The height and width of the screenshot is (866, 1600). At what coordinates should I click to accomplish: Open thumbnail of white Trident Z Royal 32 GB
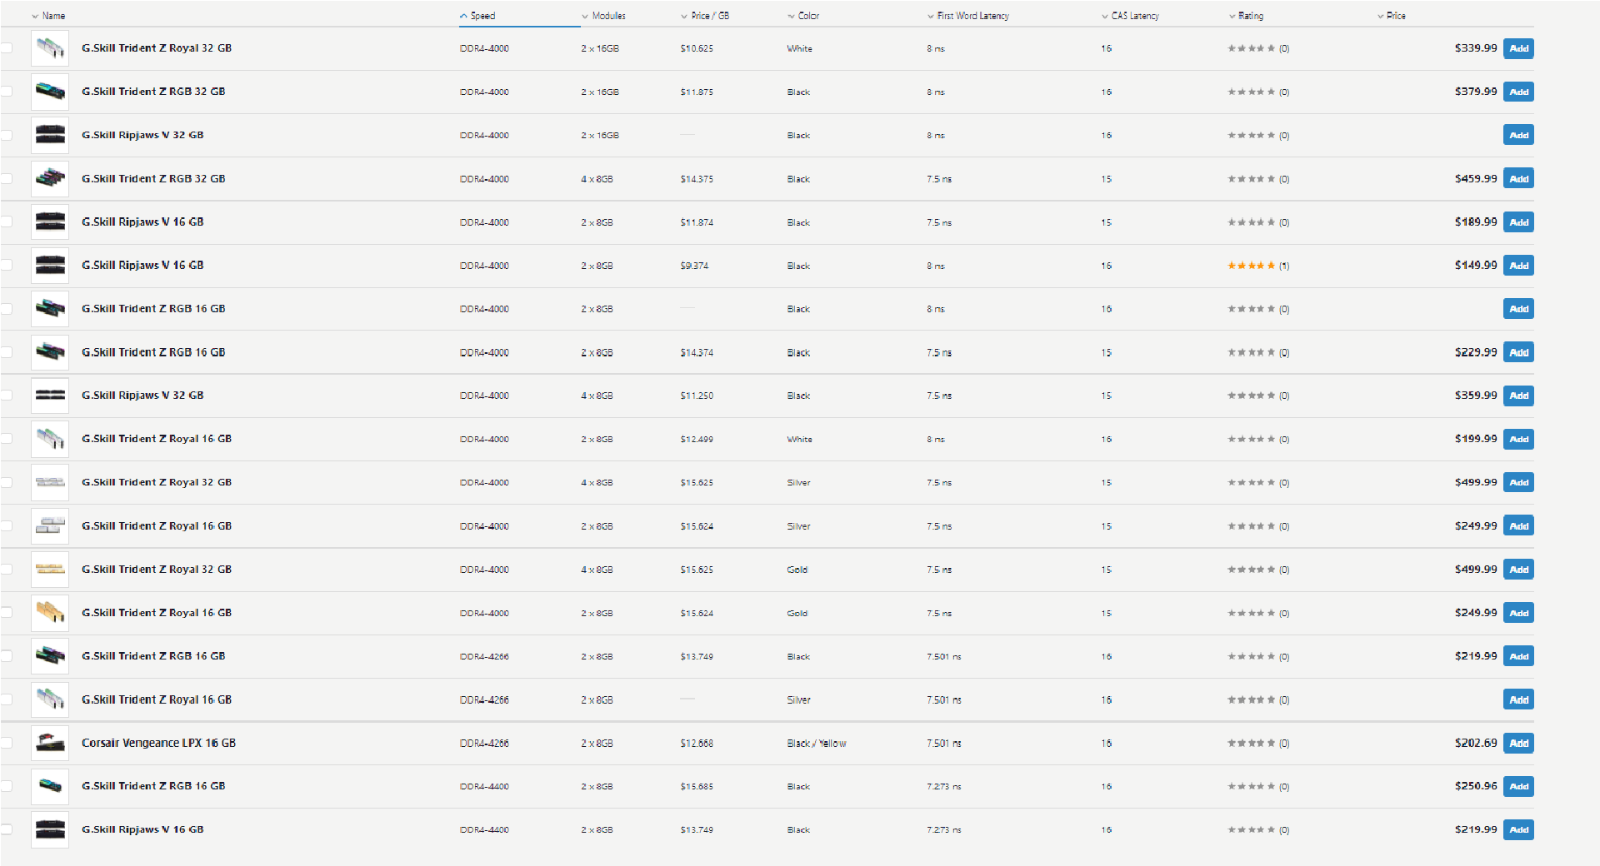[50, 48]
